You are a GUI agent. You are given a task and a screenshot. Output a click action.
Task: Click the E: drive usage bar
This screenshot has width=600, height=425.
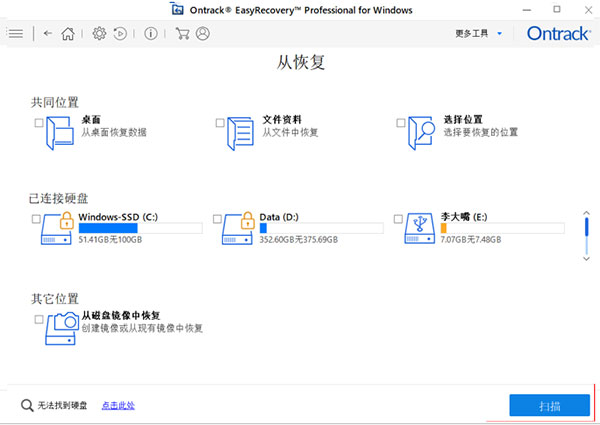click(502, 228)
